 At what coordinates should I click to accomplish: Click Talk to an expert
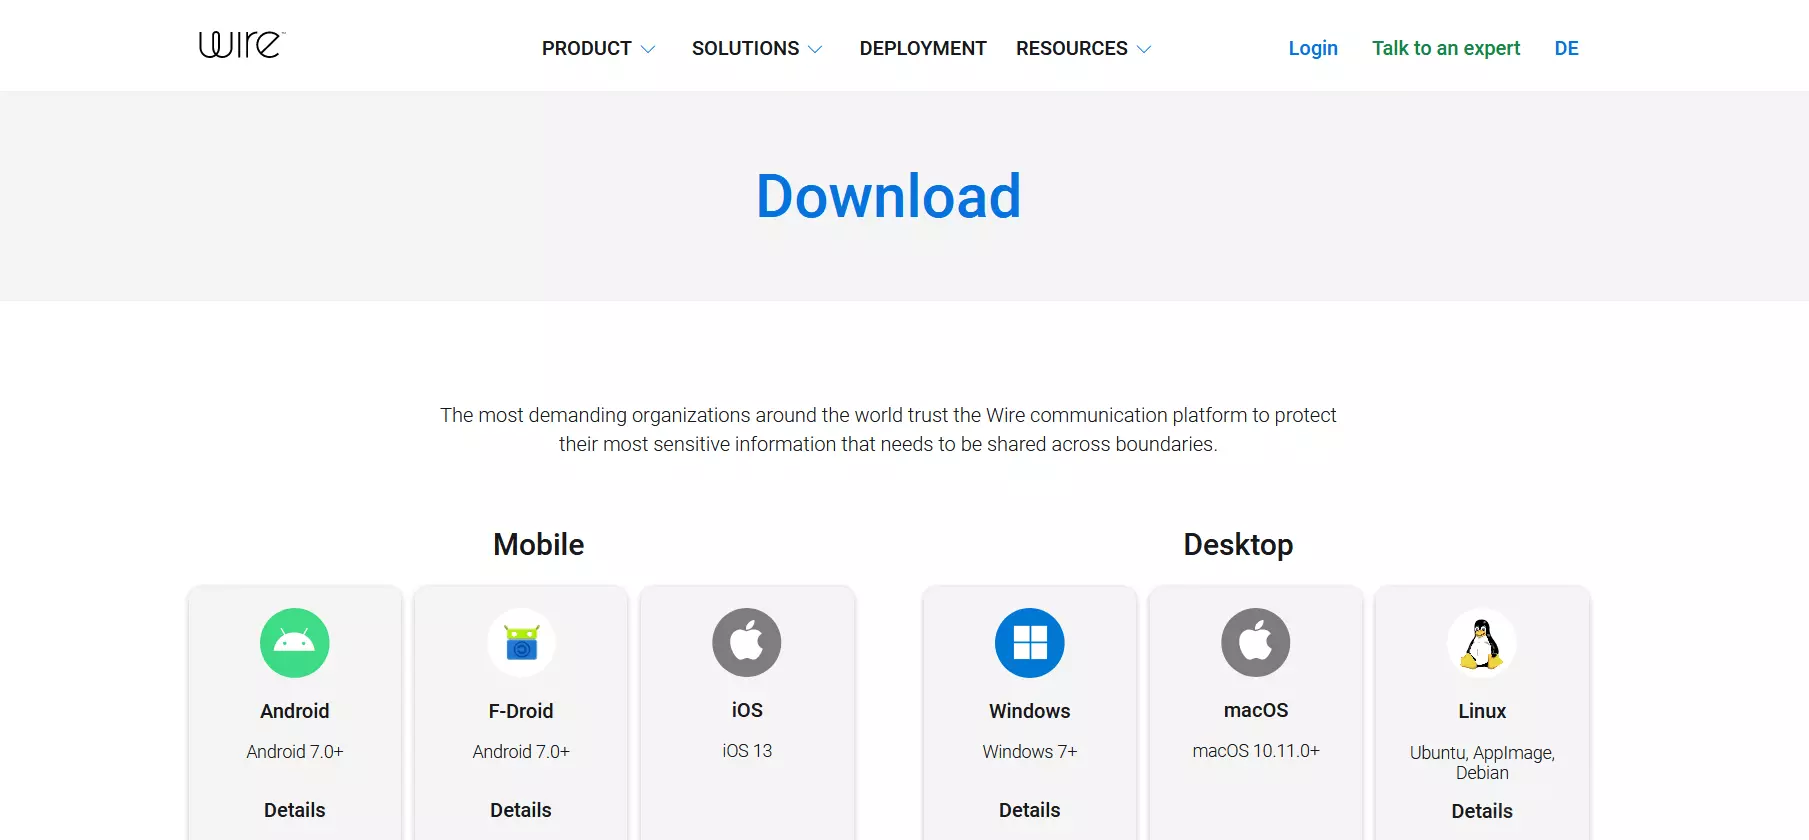1446,48
